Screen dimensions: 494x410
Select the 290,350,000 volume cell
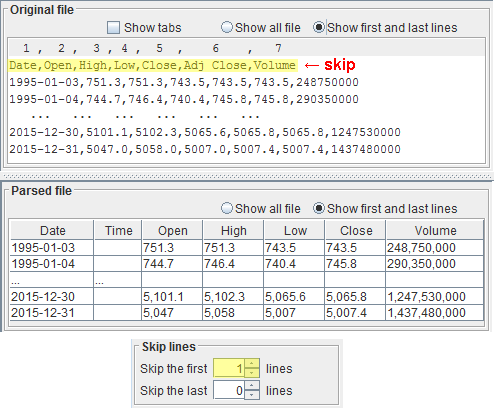(435, 264)
